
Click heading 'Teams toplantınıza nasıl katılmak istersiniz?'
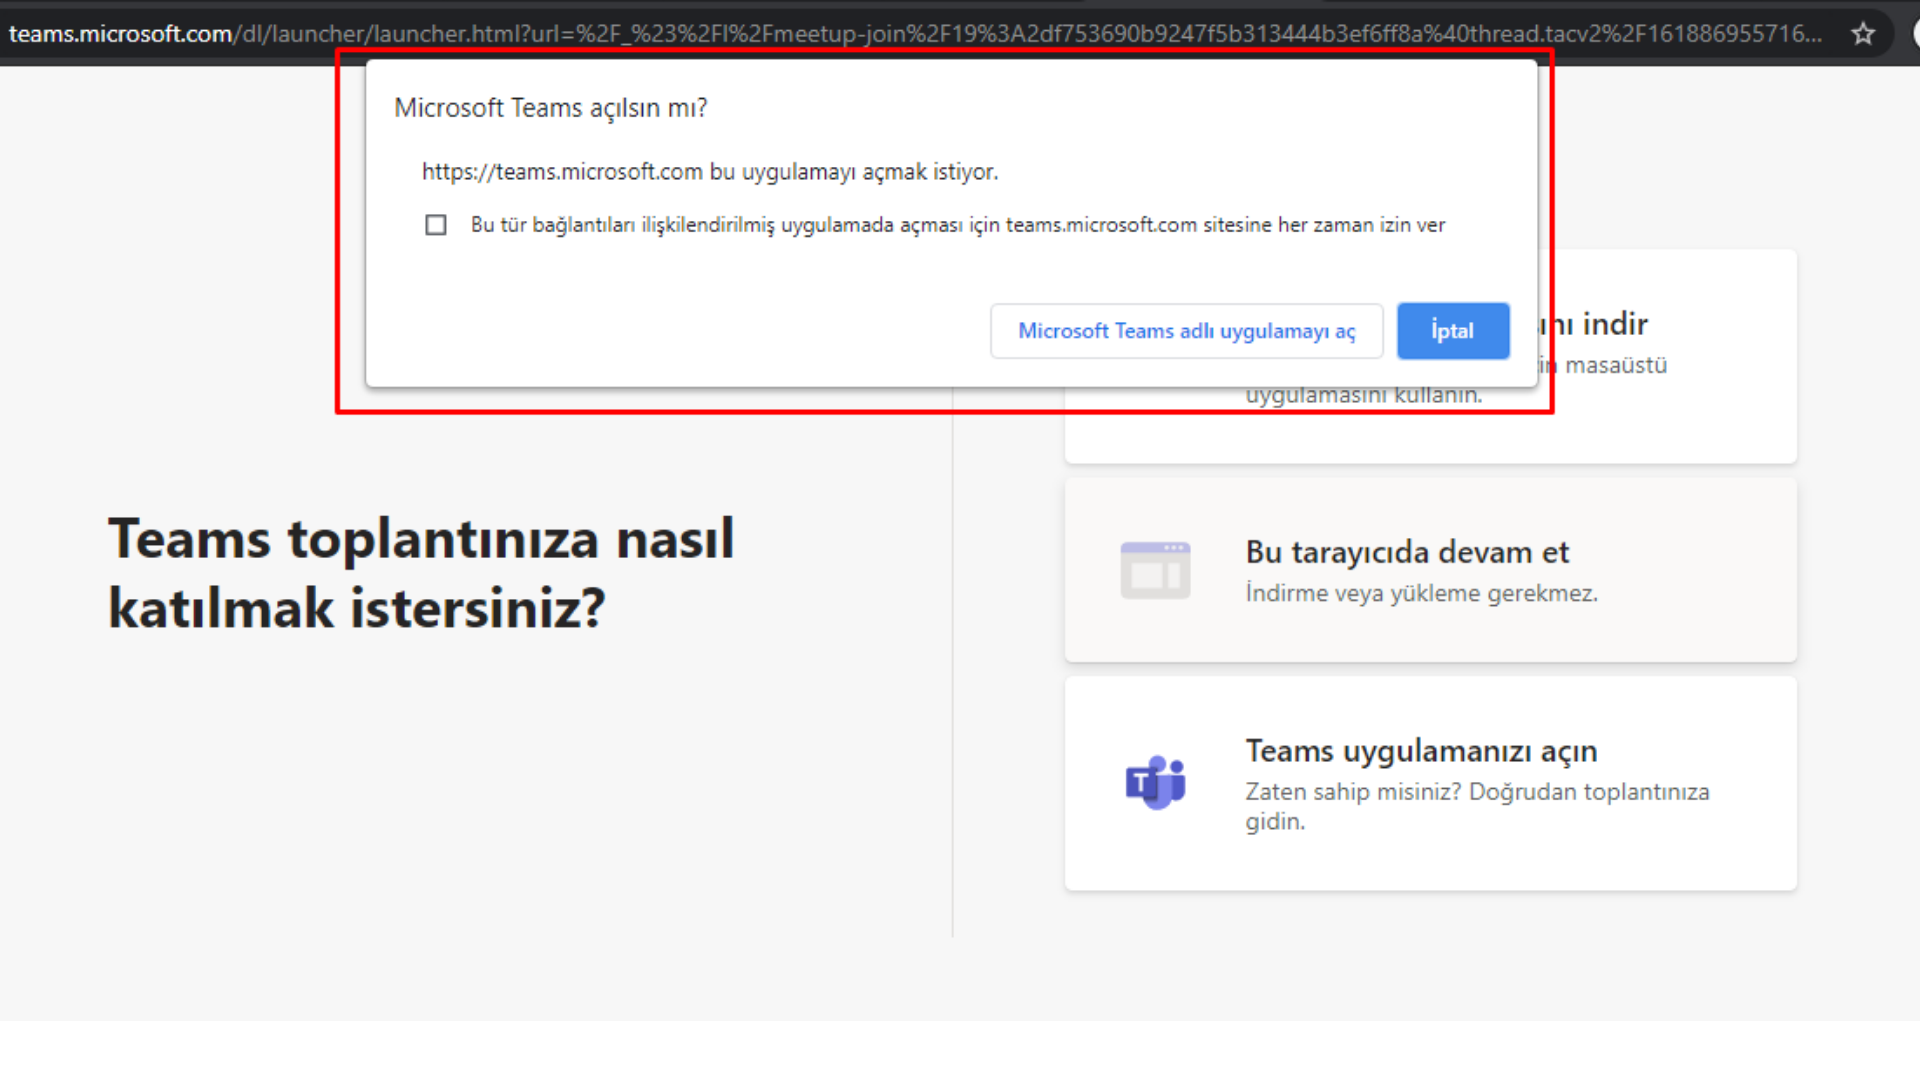pos(421,573)
